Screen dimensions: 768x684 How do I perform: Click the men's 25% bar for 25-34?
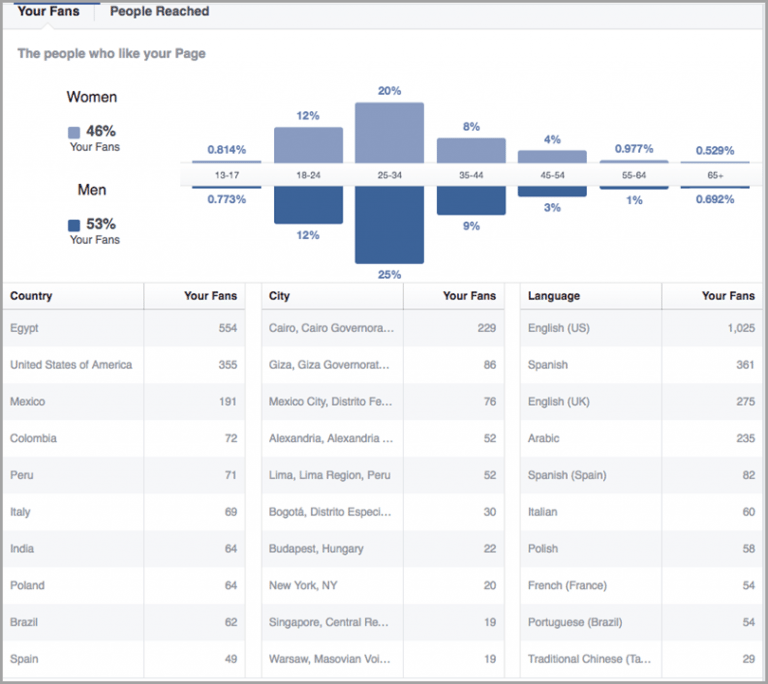389,225
